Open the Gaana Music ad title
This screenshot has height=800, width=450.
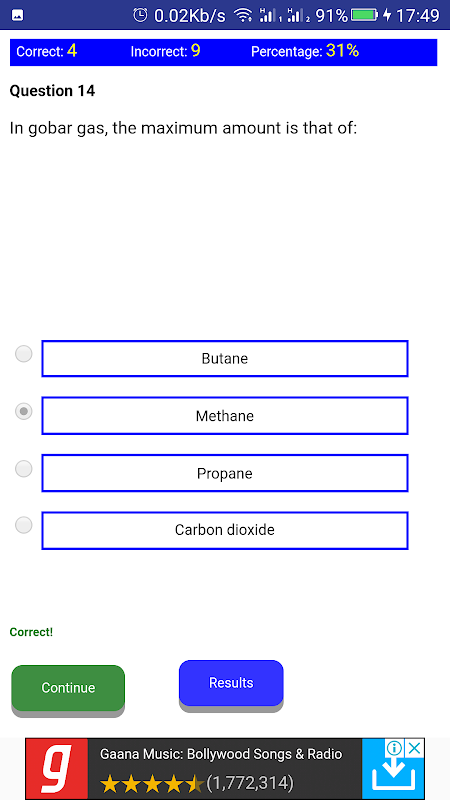(221, 754)
